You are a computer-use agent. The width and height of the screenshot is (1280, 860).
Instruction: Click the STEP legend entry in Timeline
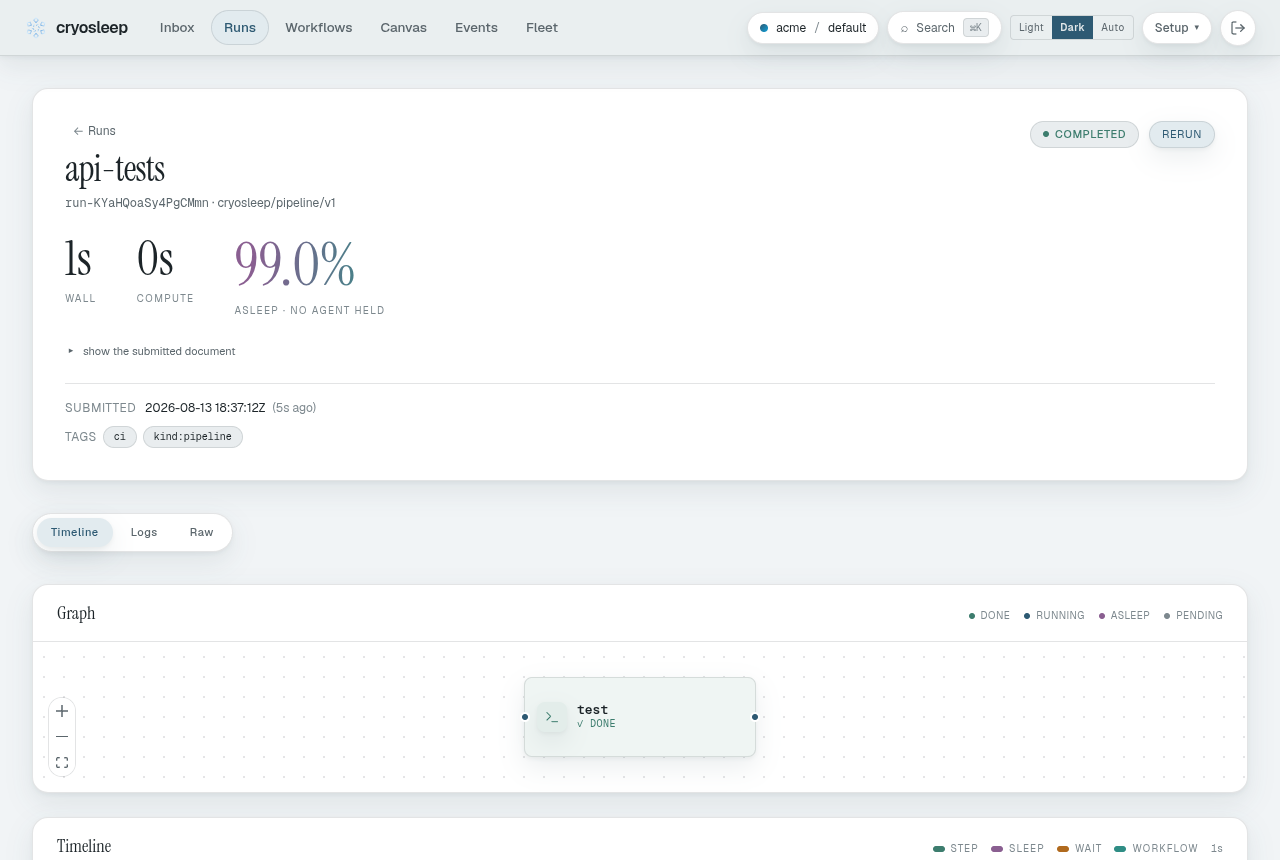[x=956, y=848]
